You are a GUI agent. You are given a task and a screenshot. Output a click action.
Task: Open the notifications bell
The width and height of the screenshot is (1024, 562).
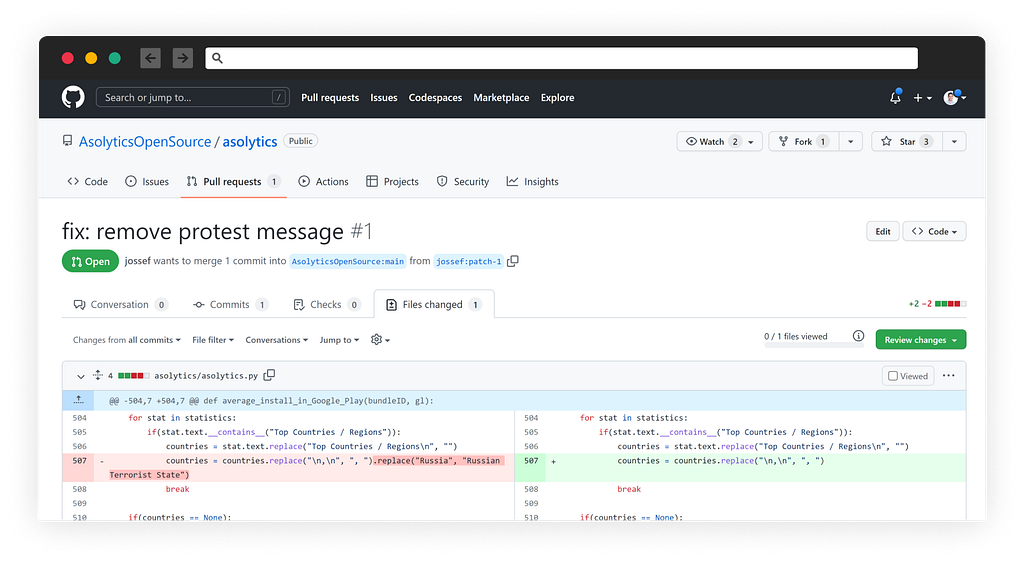click(895, 97)
